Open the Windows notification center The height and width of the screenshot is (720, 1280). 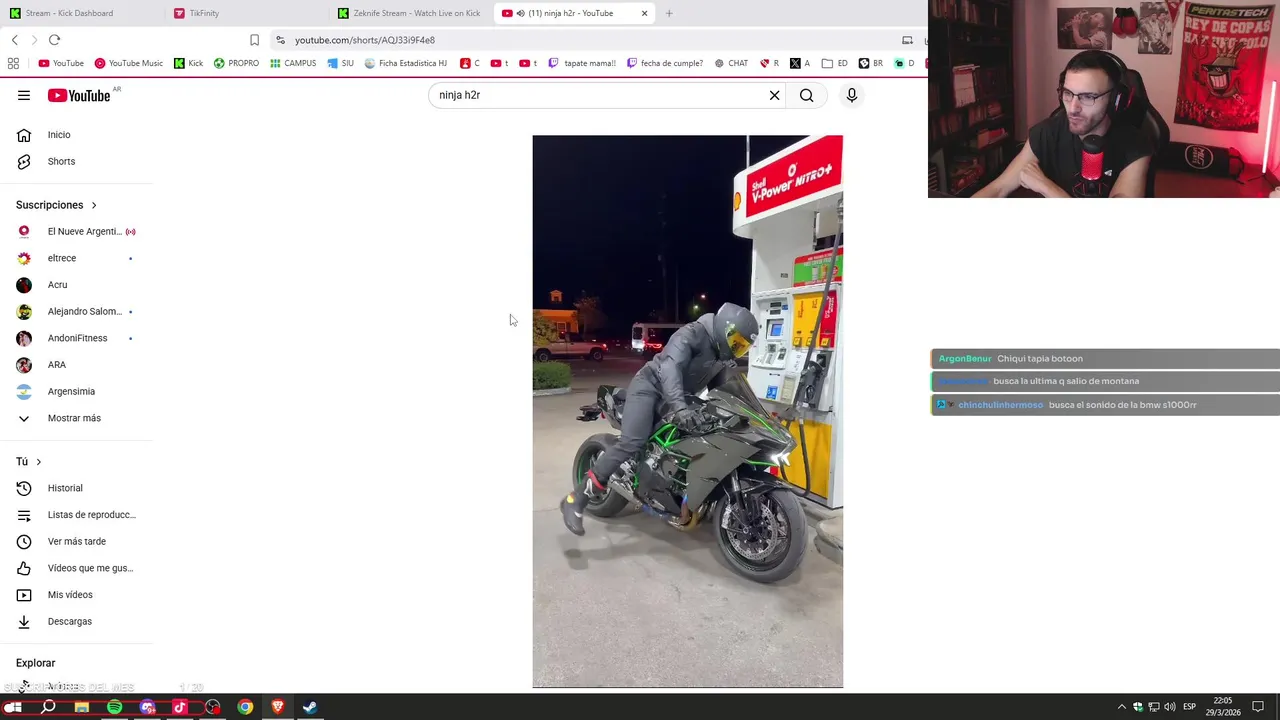[x=1258, y=707]
